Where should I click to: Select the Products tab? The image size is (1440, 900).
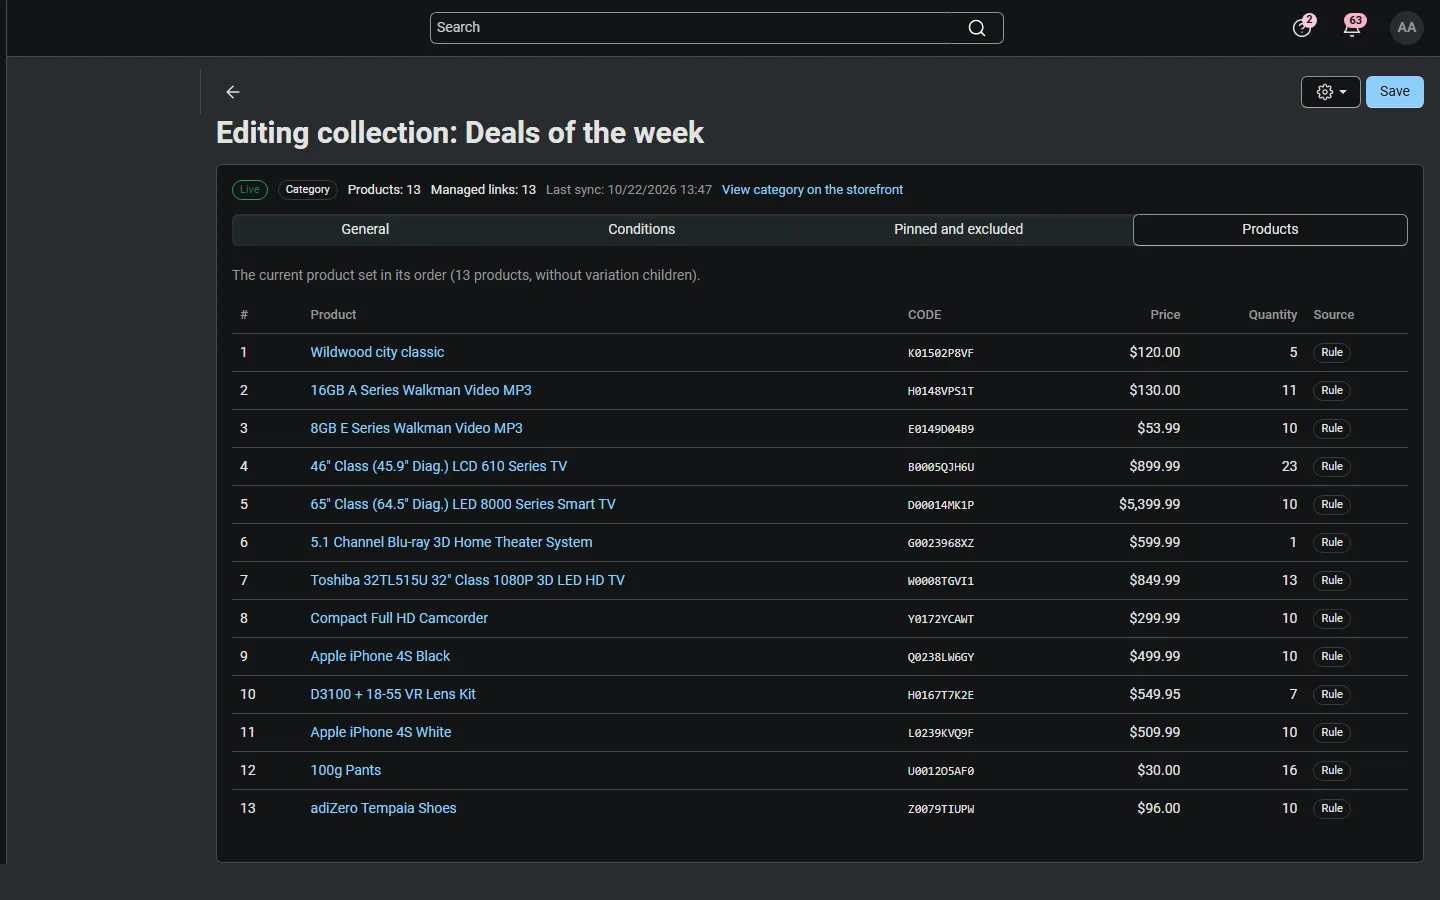[1270, 230]
